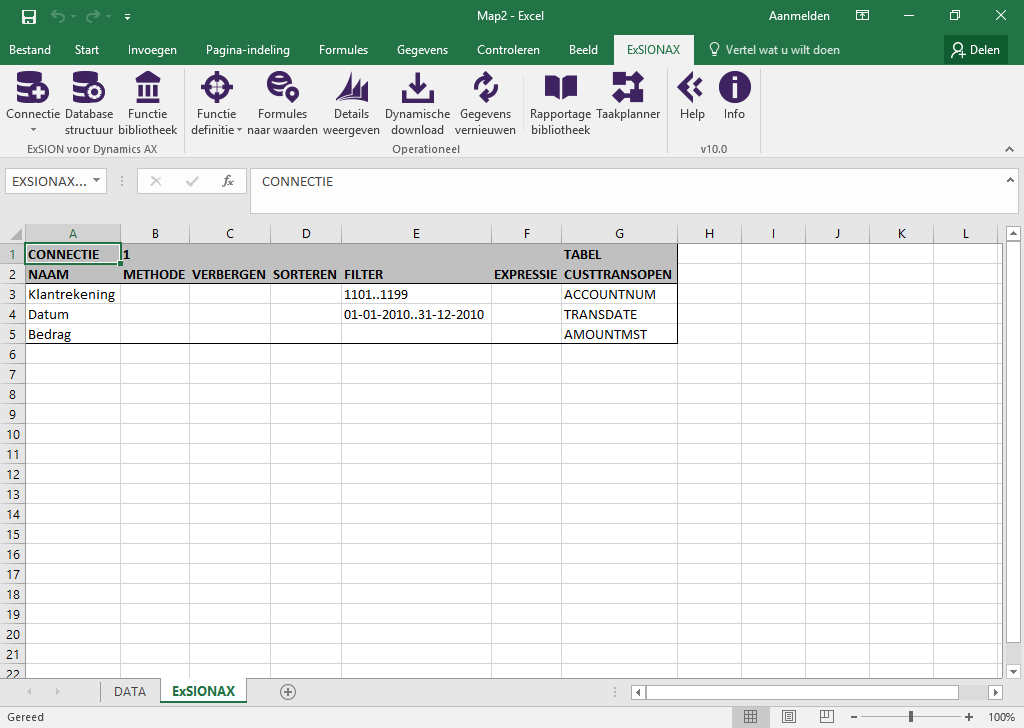Click the select-all corner triangle
This screenshot has width=1024, height=728.
tap(14, 234)
